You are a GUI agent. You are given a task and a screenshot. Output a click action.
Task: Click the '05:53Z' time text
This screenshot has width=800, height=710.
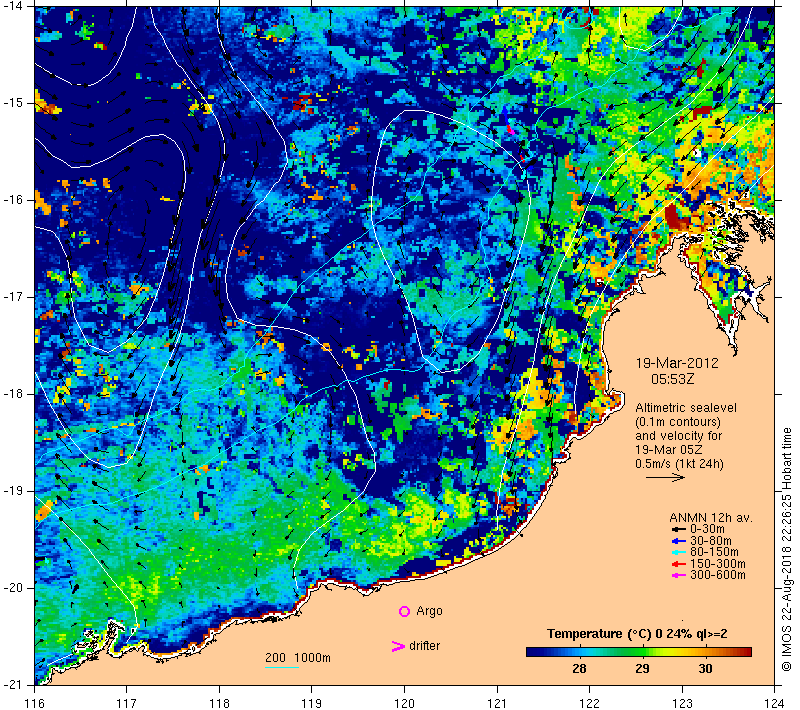tap(672, 379)
